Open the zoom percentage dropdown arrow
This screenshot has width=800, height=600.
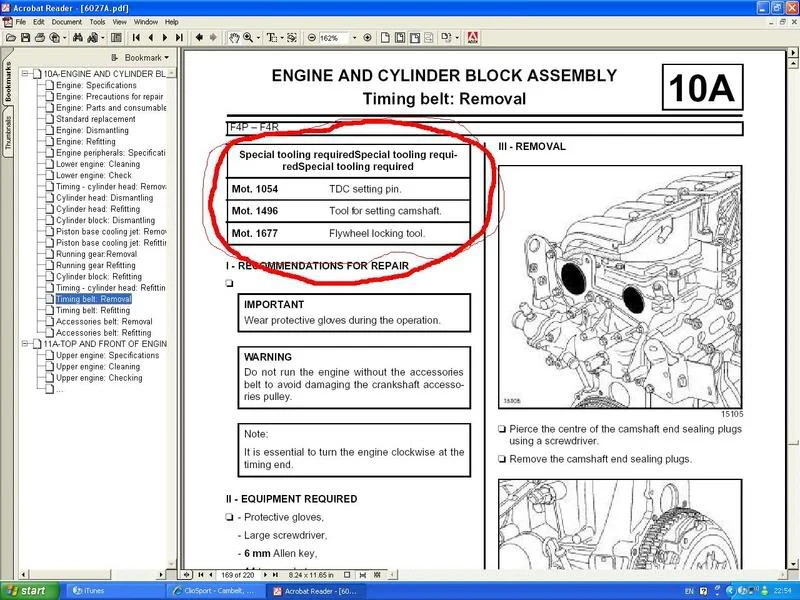pyautogui.click(x=354, y=38)
